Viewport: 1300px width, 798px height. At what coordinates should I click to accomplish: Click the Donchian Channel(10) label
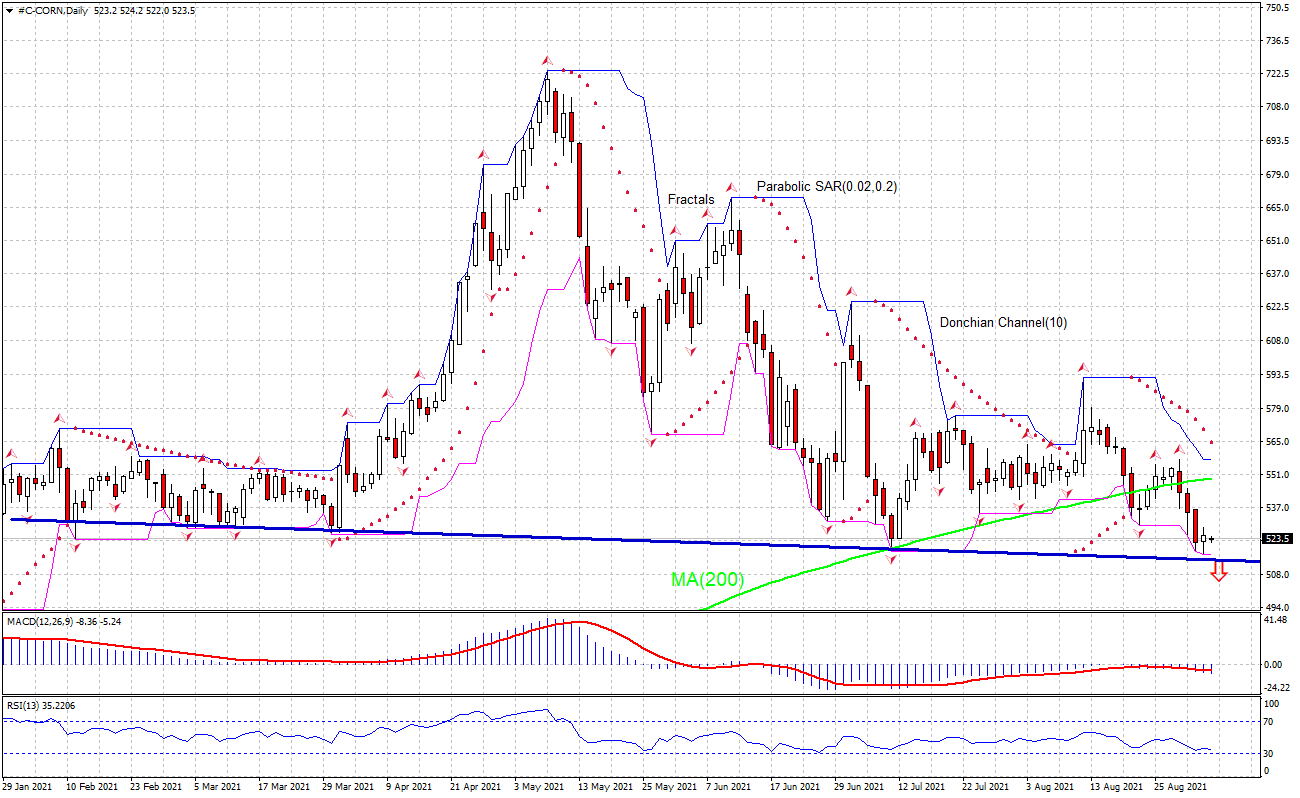tap(1002, 323)
